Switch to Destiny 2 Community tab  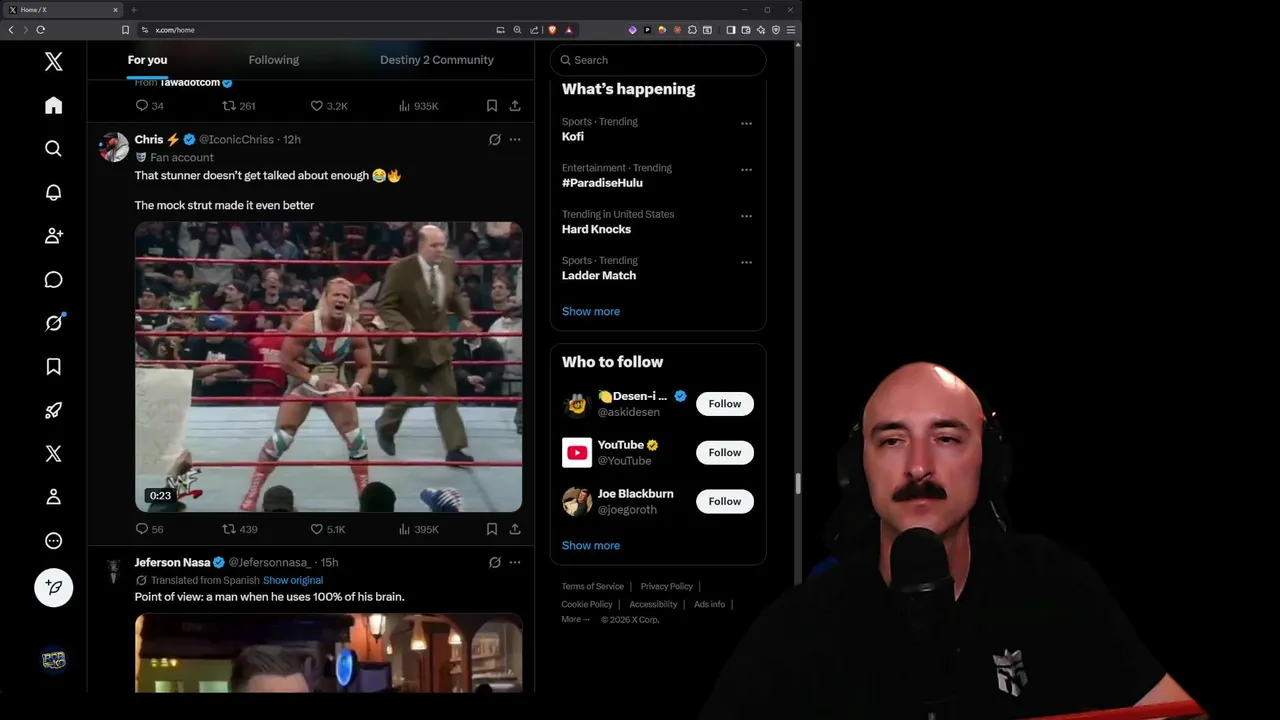pyautogui.click(x=437, y=60)
